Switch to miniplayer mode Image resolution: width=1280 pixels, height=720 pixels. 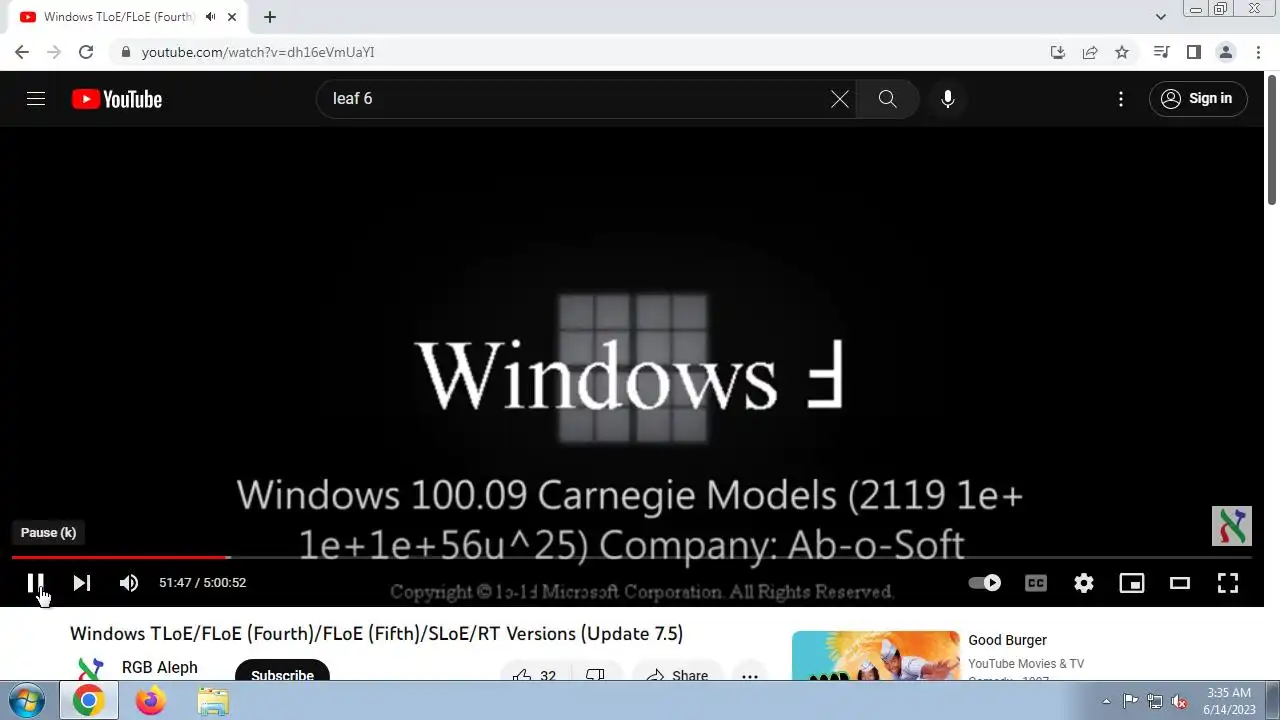(x=1132, y=583)
